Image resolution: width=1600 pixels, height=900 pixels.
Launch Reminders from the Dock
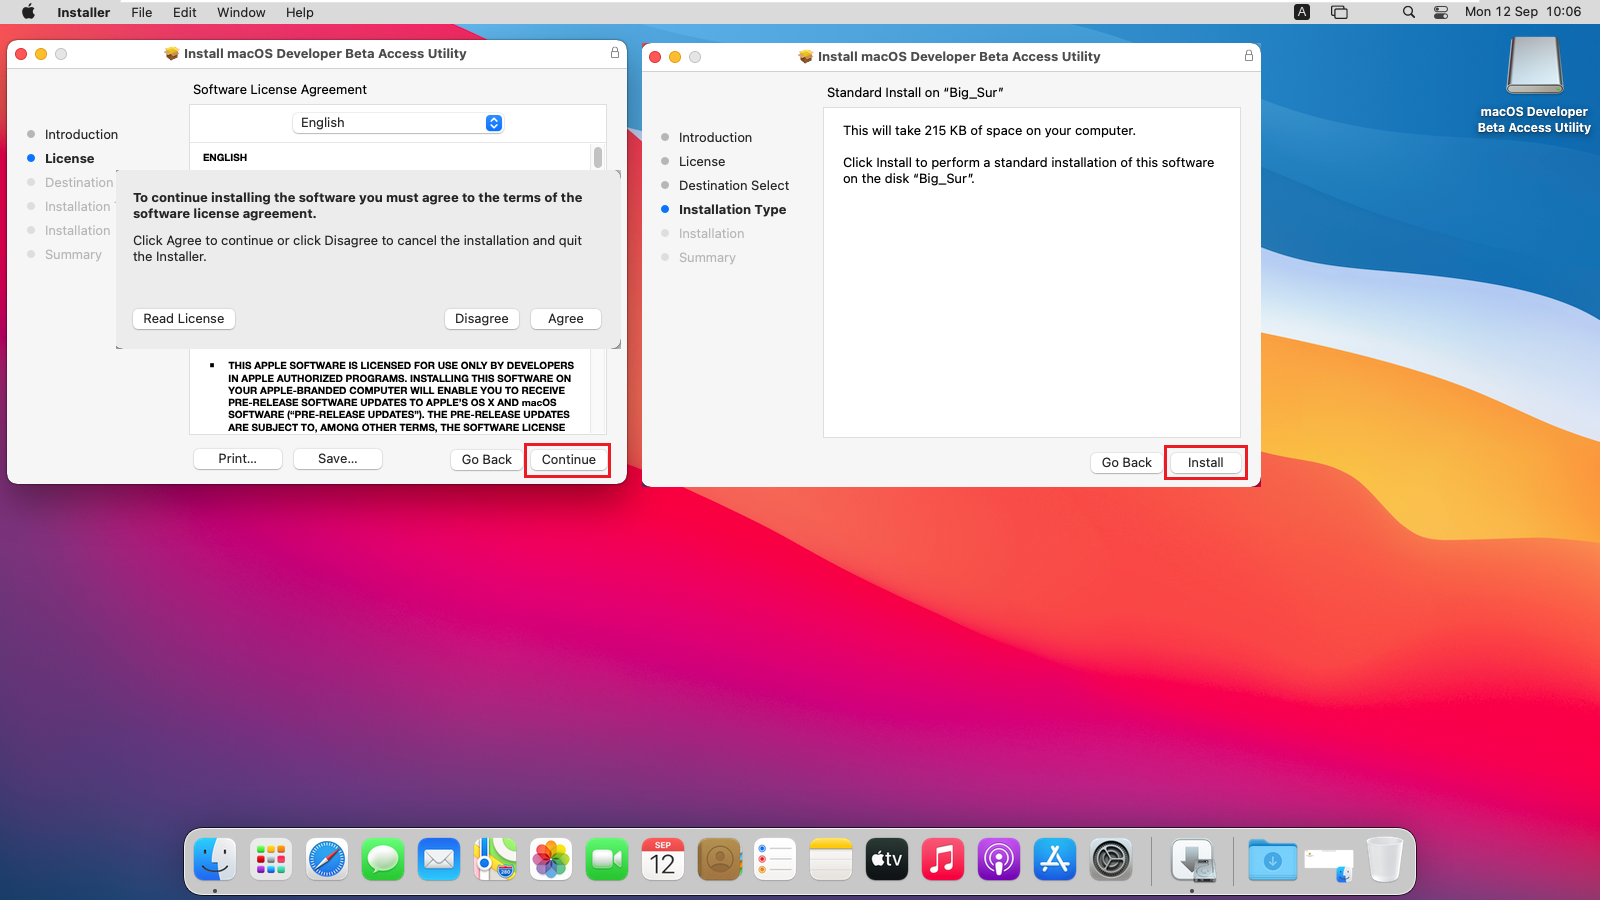point(775,860)
